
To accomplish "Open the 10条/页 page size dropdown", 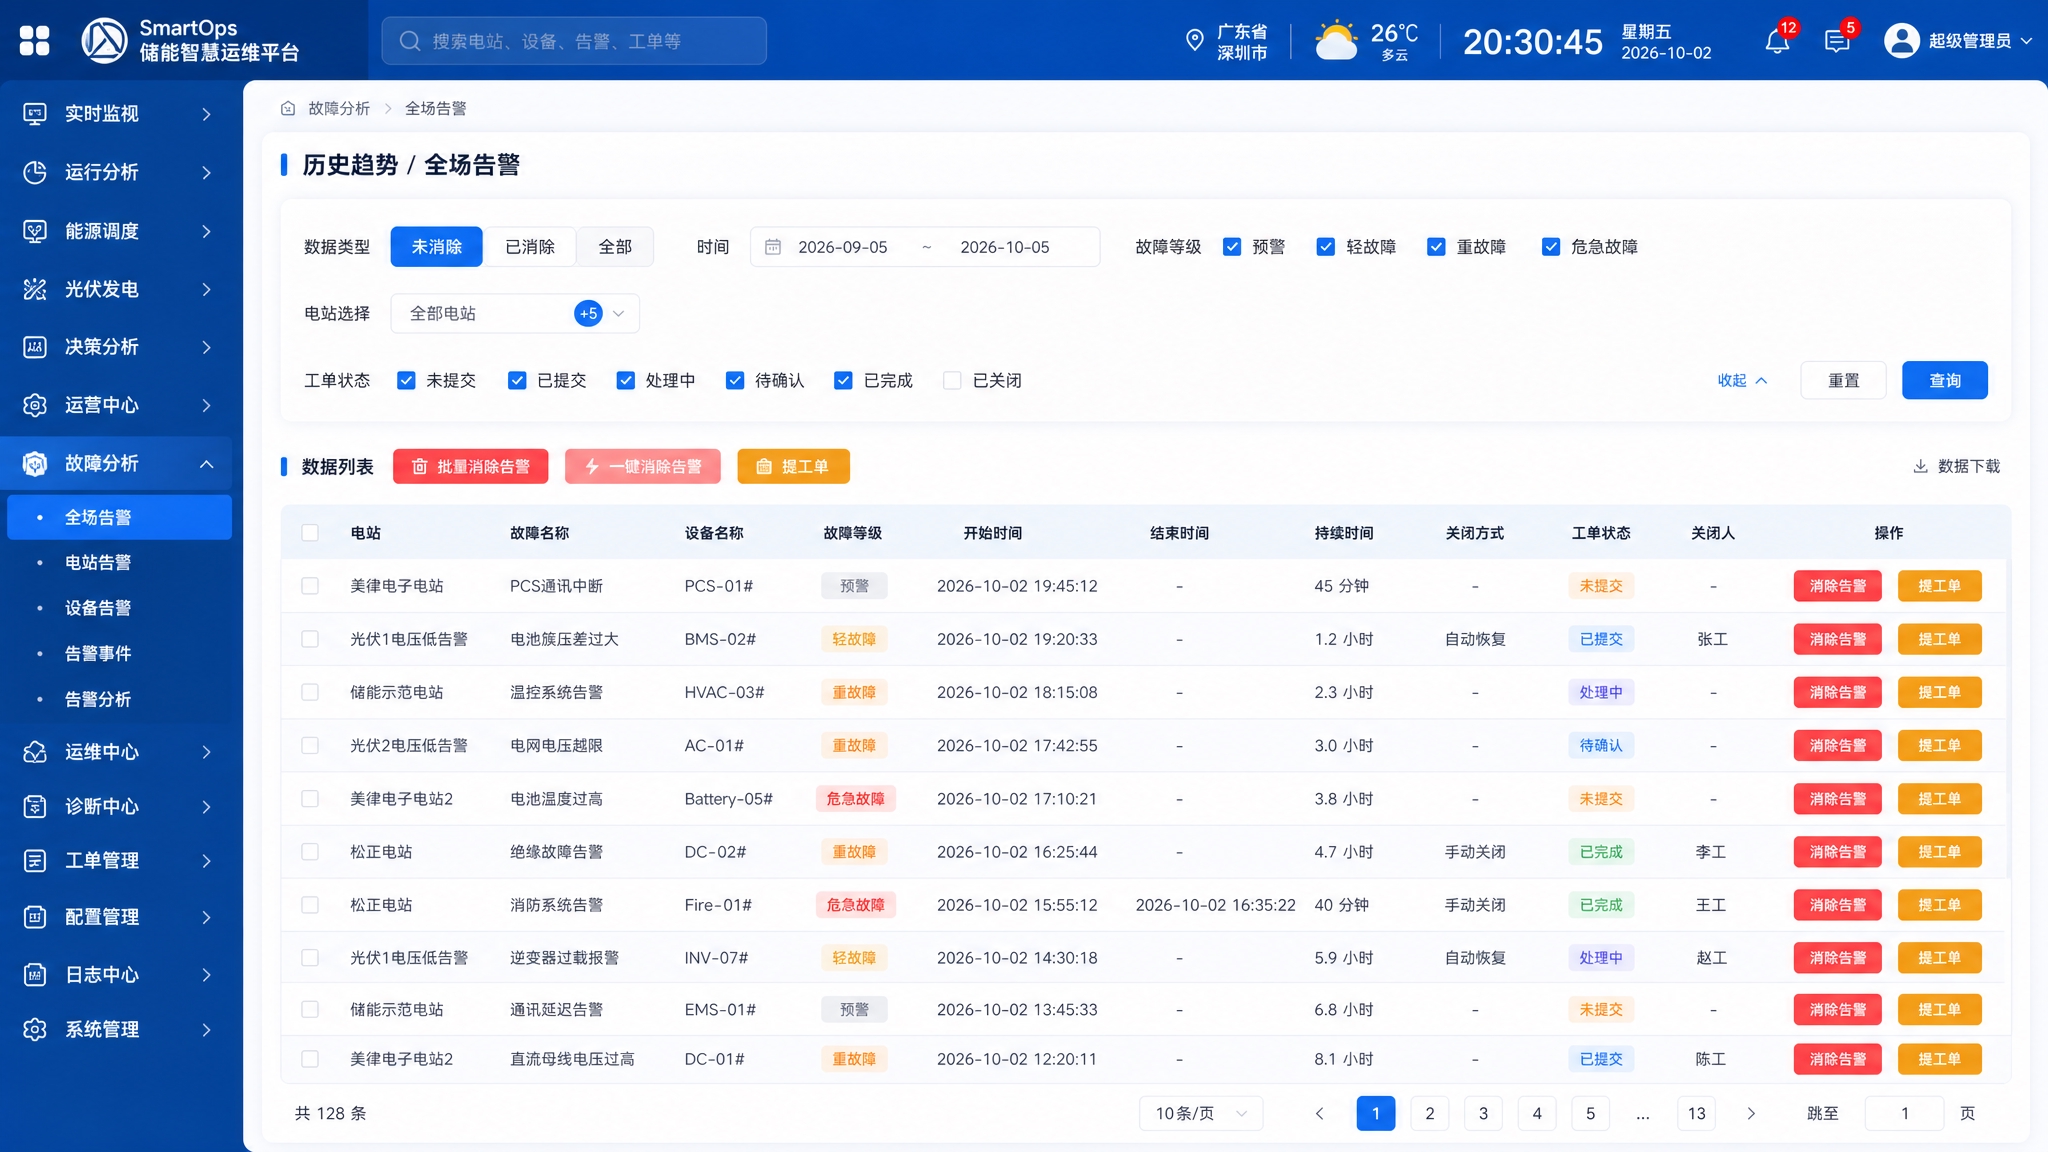I will point(1200,1113).
